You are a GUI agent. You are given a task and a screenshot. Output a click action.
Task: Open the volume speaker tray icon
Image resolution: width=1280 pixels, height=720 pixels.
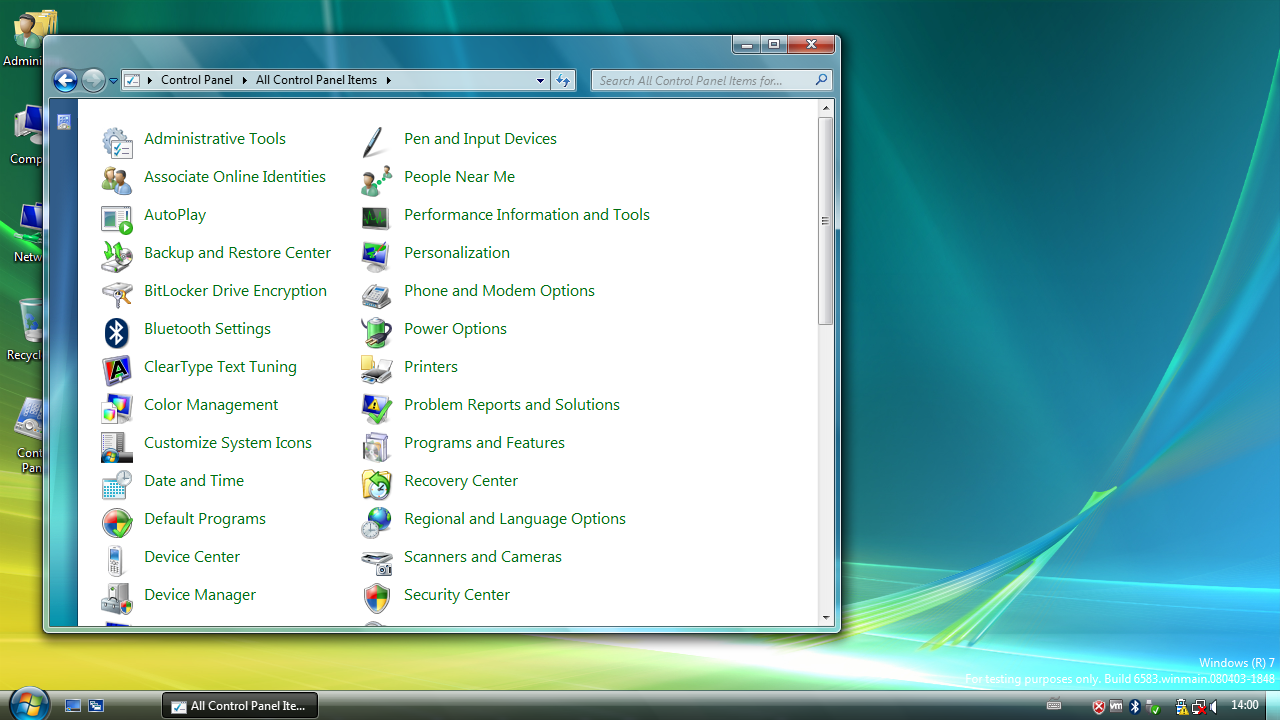[x=1213, y=707]
